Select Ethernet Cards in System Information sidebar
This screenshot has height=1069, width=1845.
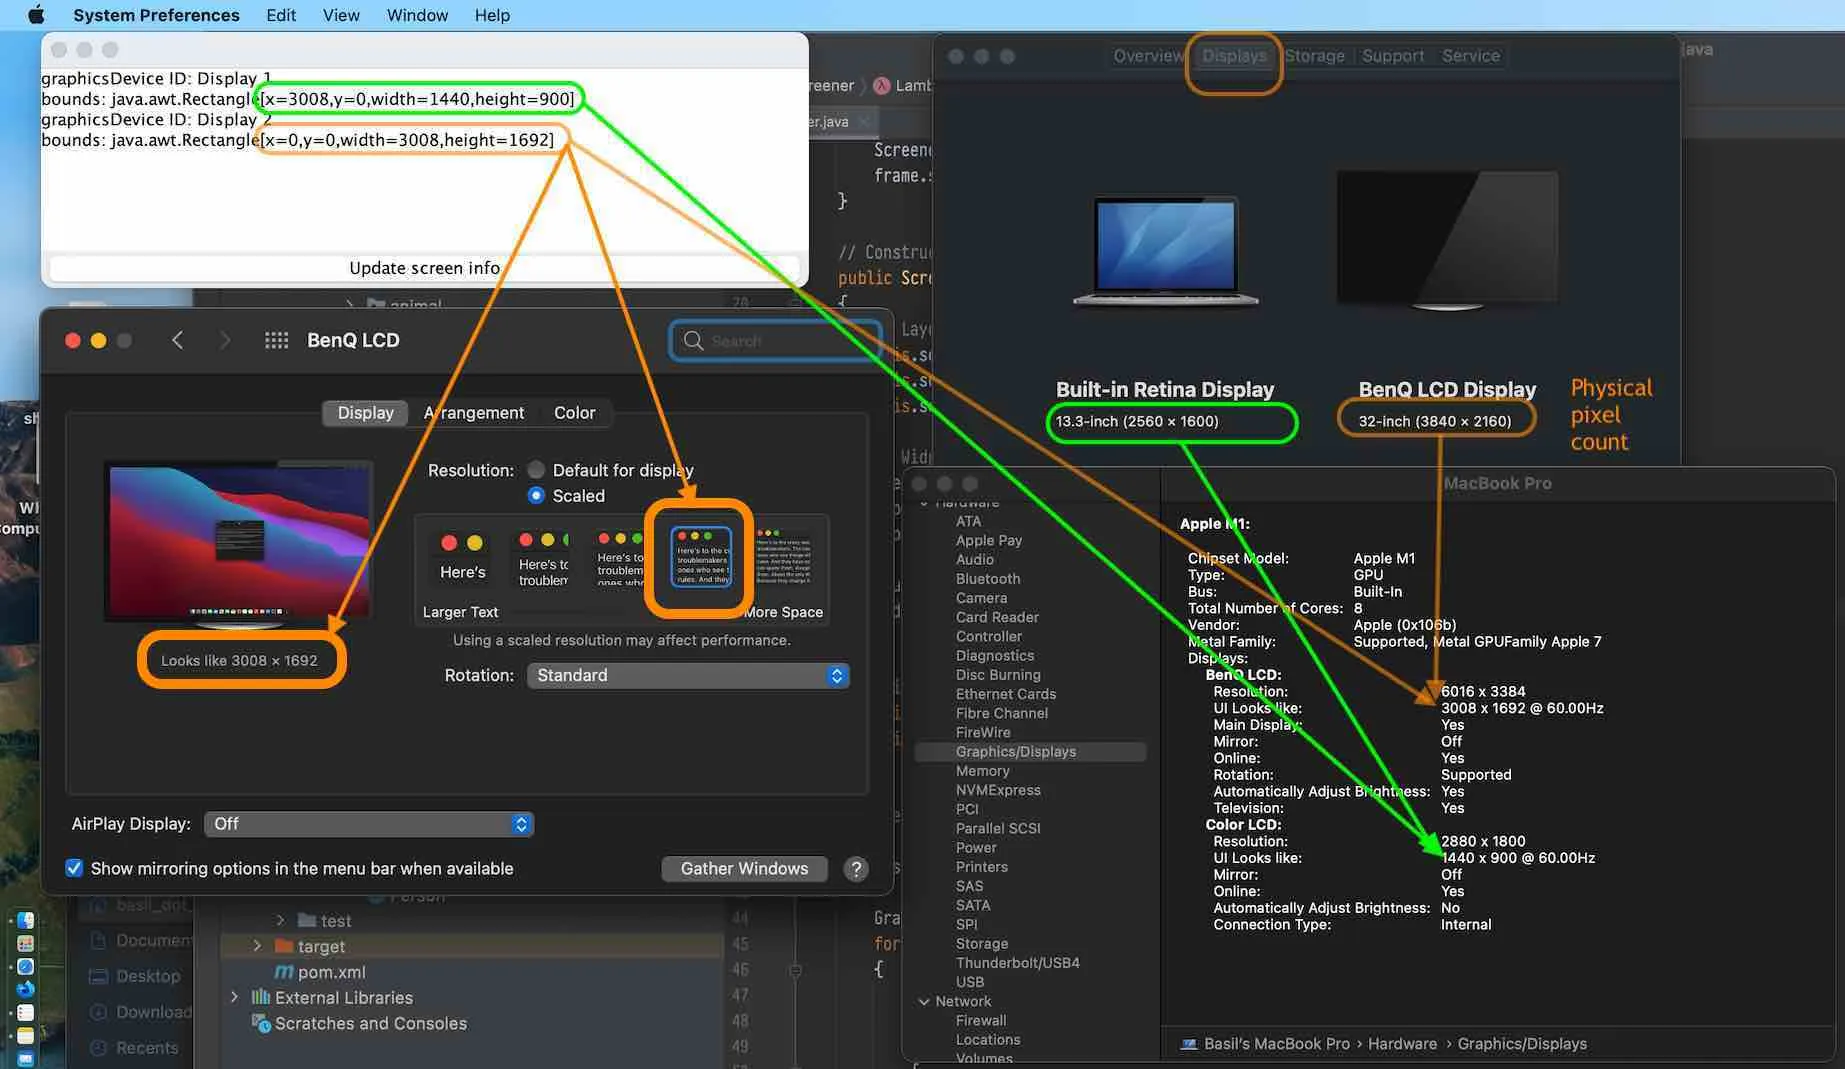click(x=1006, y=694)
